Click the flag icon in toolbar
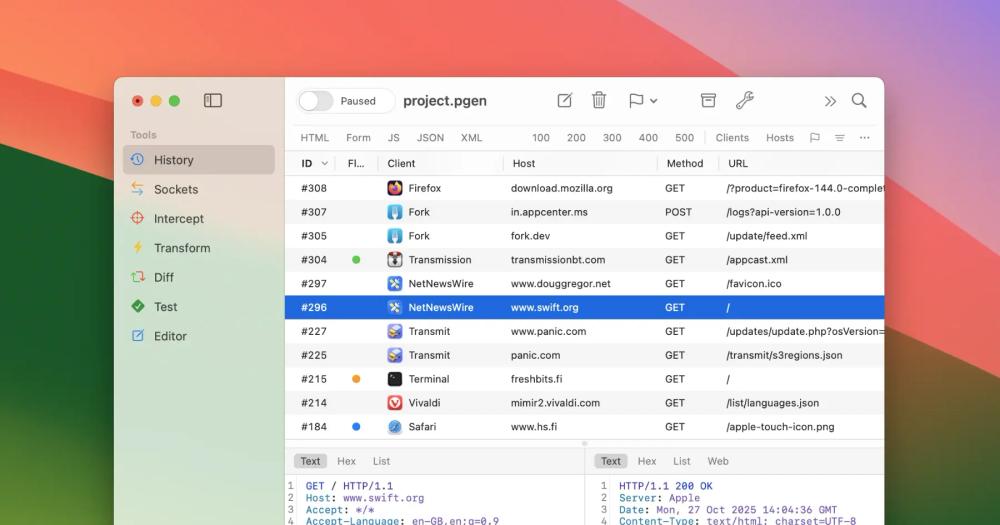The height and width of the screenshot is (525, 1000). (636, 101)
